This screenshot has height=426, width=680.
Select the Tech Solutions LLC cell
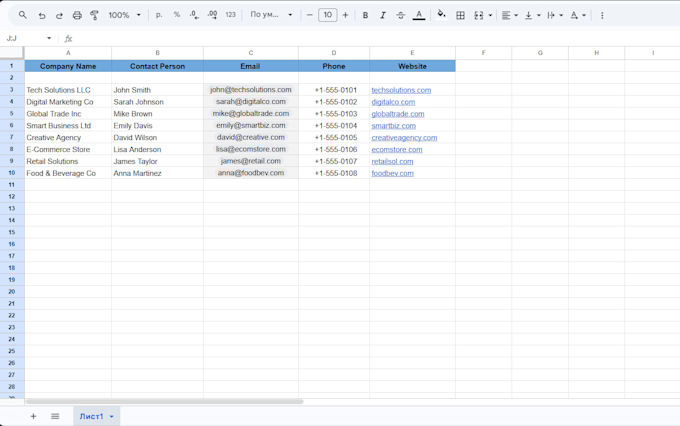[68, 90]
